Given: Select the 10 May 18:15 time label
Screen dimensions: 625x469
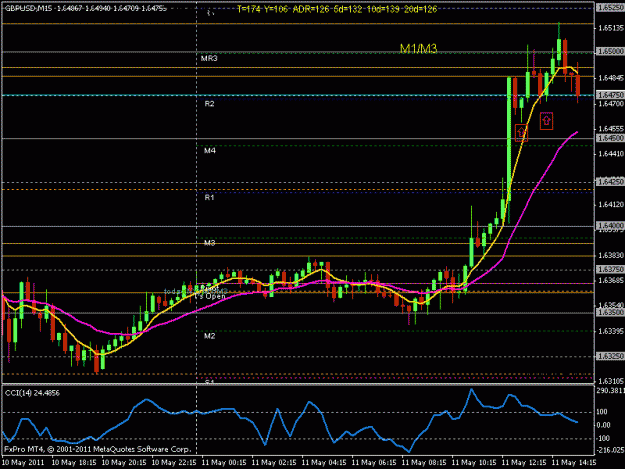Looking at the screenshot, I should tap(74, 463).
